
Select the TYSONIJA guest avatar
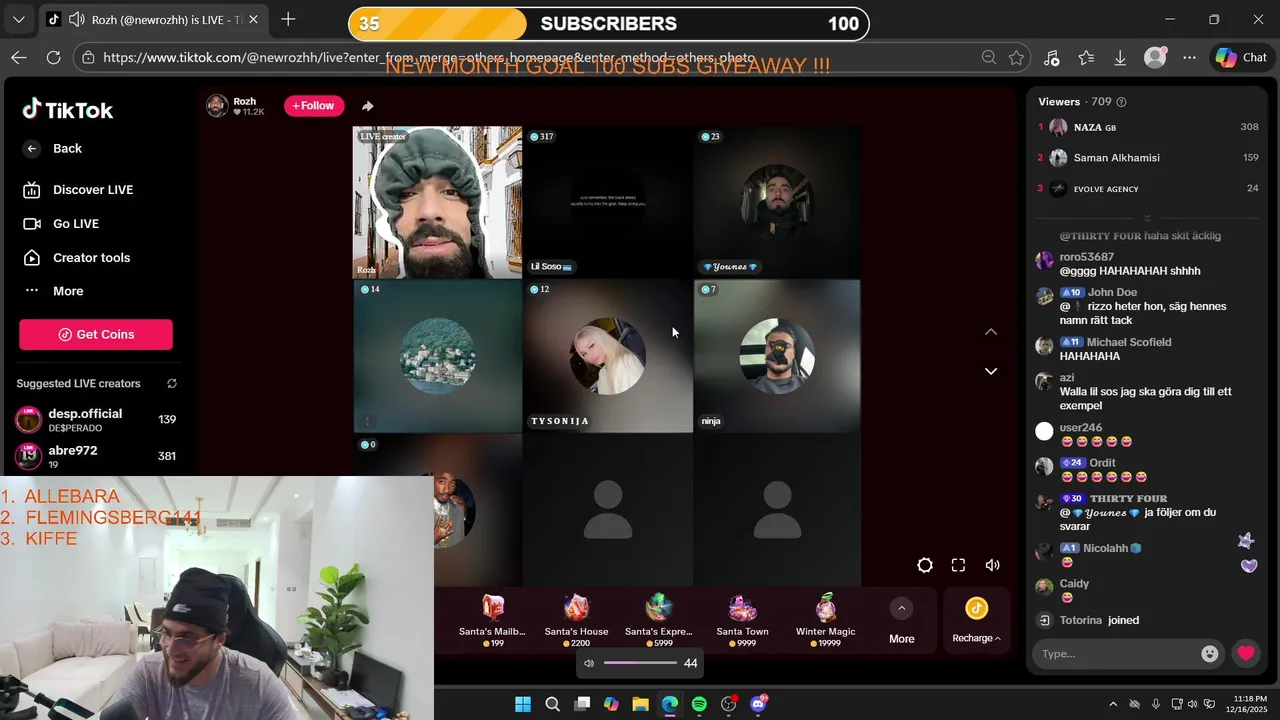pos(607,356)
